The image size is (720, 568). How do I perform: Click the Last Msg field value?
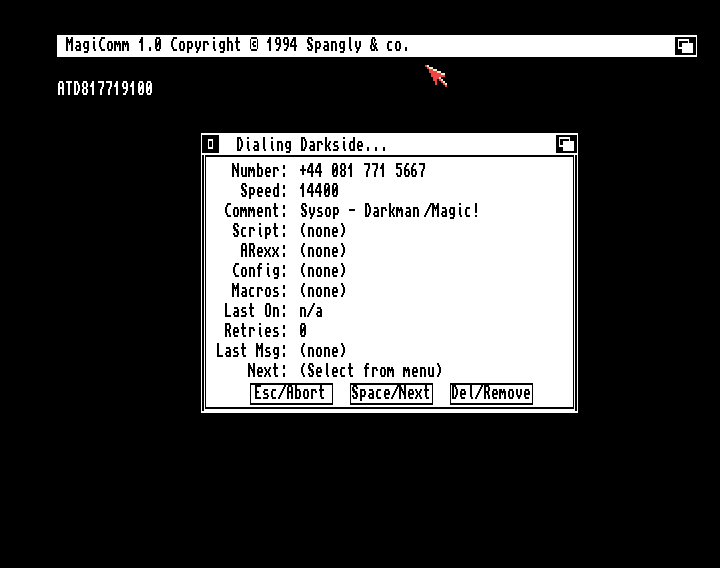pos(323,351)
